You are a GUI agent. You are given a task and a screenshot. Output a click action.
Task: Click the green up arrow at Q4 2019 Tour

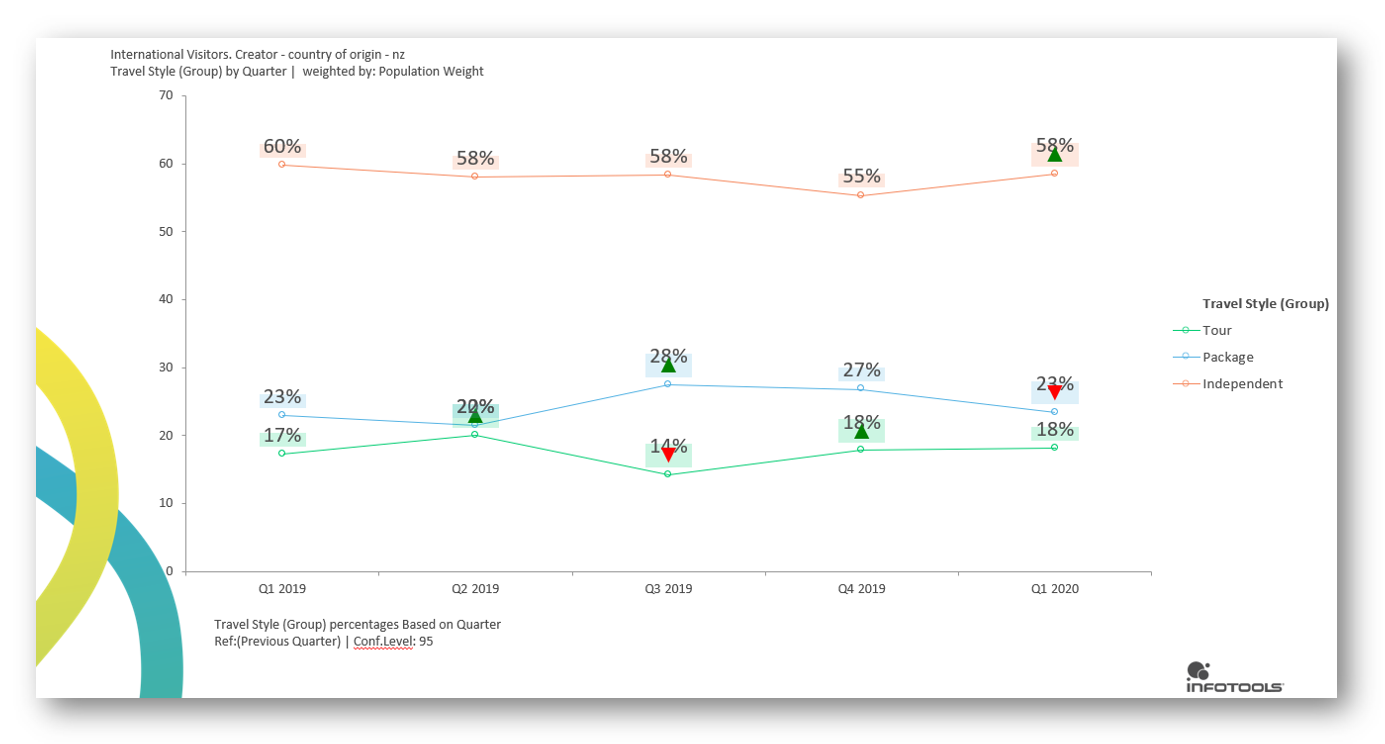861,431
